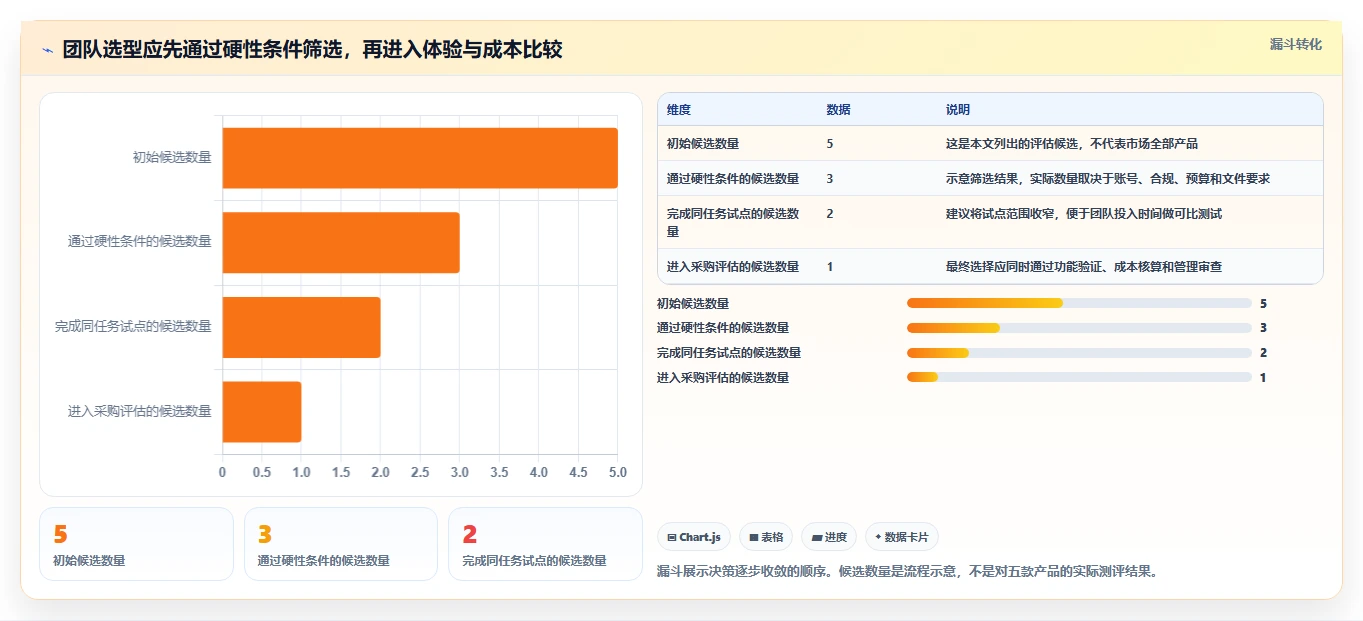Click the 通过硬性条件的候选数量 progress bar
This screenshot has width=1363, height=621.
click(x=1079, y=328)
